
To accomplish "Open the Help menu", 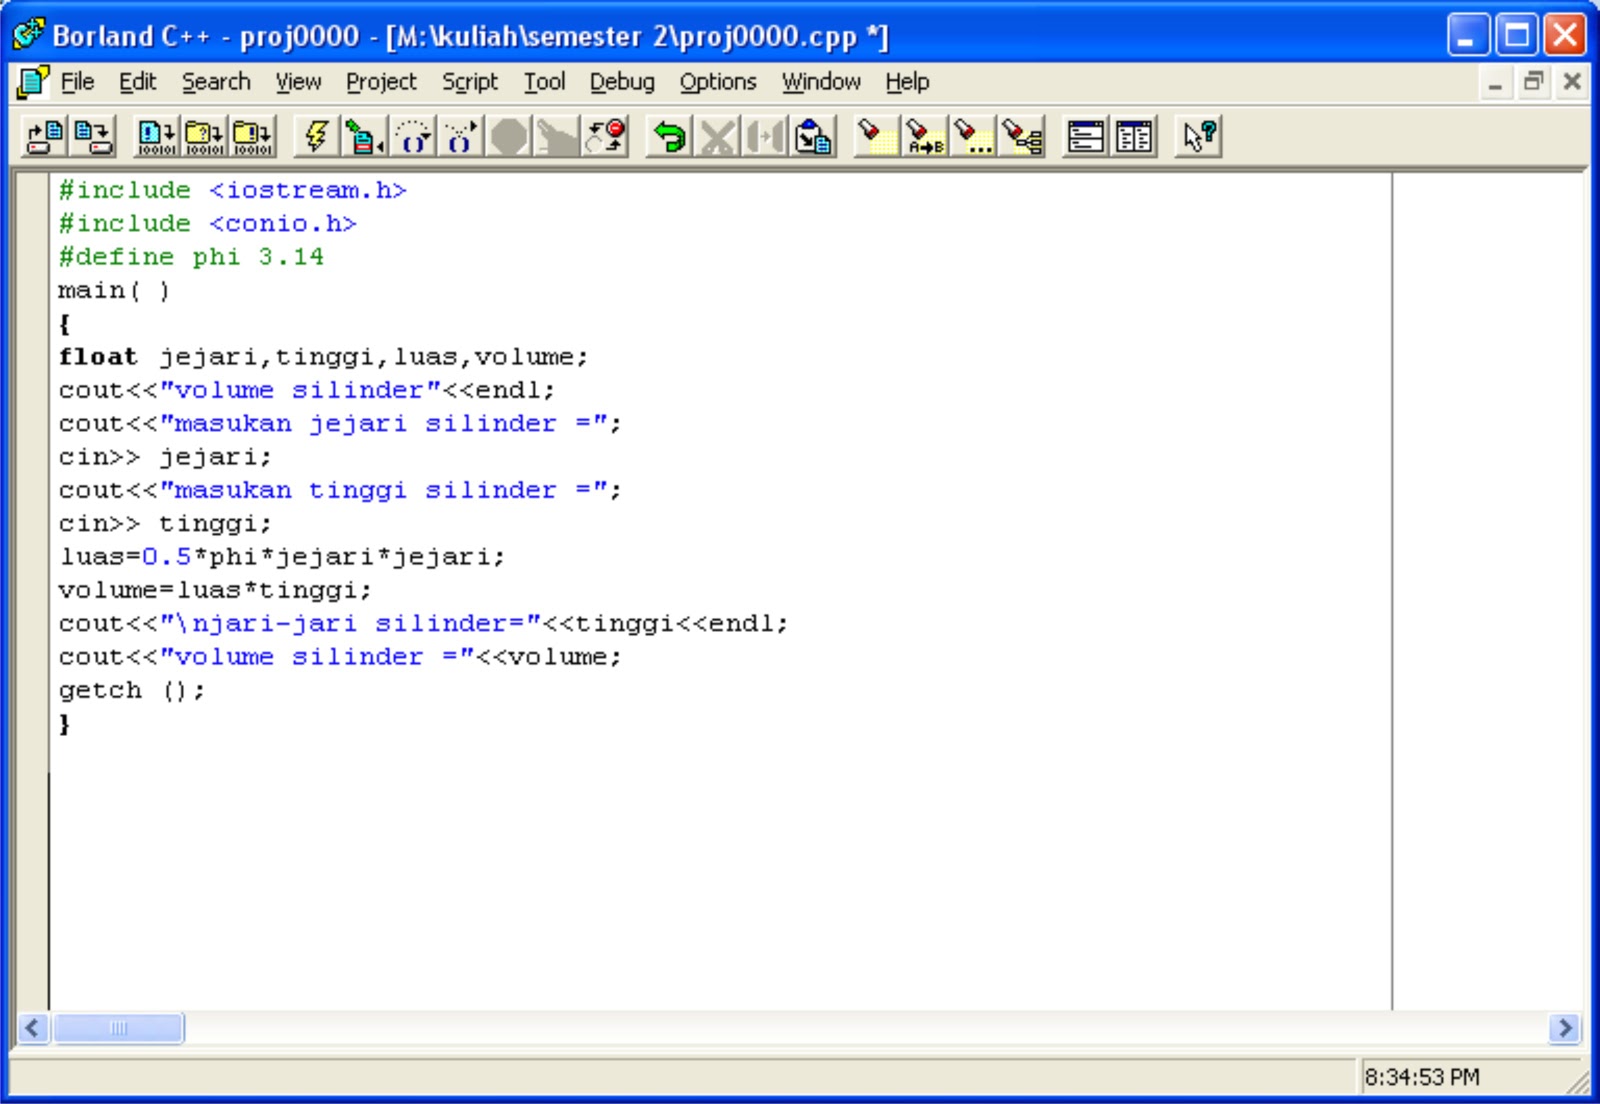I will point(907,82).
